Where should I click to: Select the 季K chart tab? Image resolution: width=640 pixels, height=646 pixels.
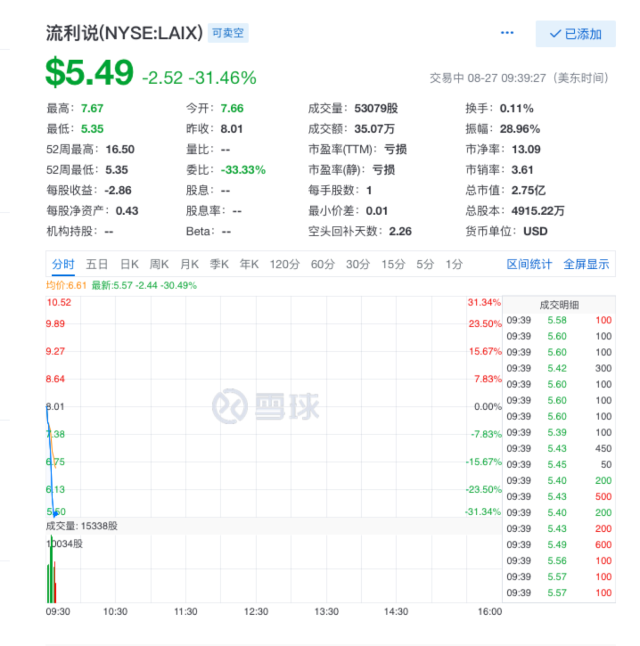tap(219, 264)
